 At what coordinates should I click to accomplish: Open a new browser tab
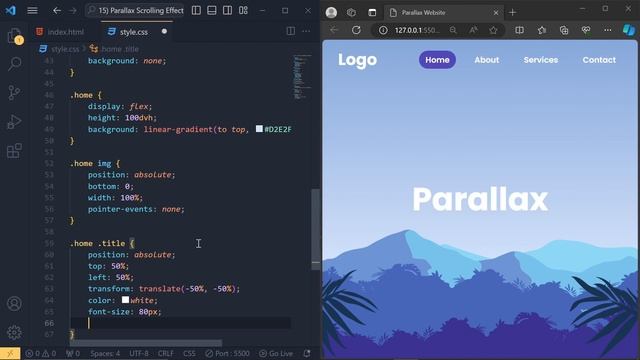click(x=513, y=13)
